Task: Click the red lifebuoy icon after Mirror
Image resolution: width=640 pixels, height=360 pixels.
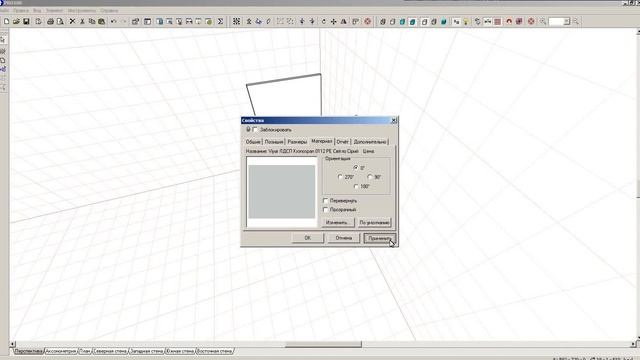Action: click(x=368, y=21)
